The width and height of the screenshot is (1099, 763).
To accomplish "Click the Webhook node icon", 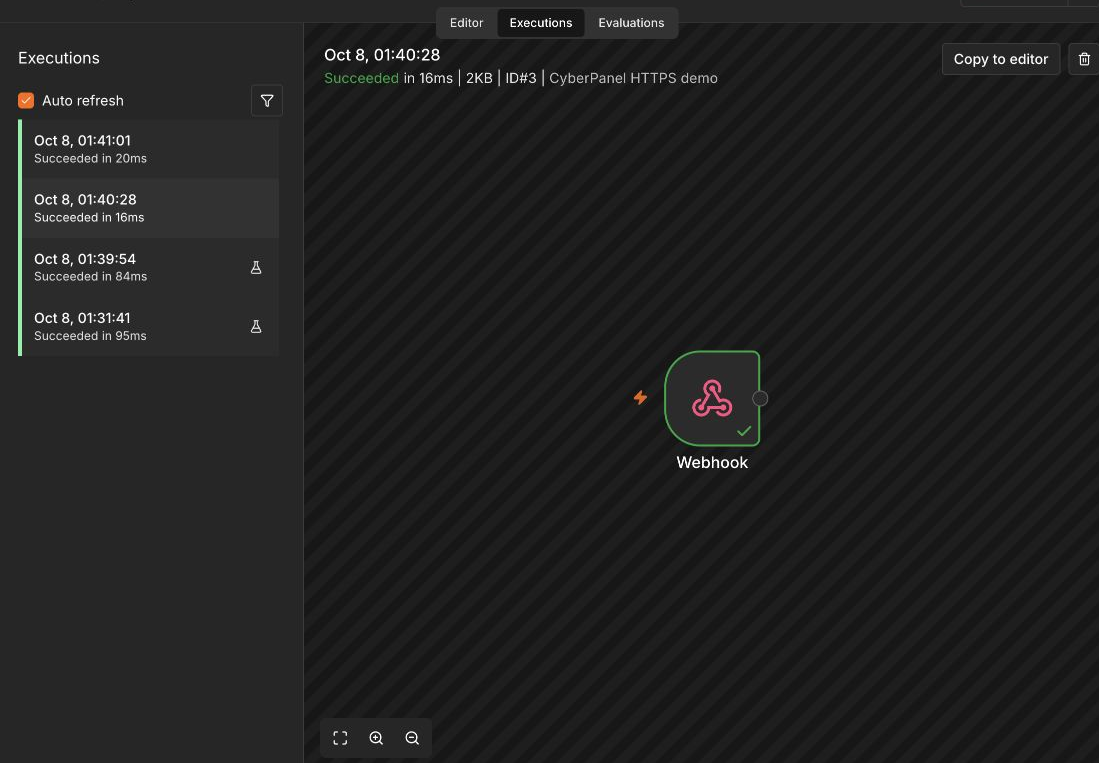I will (712, 398).
